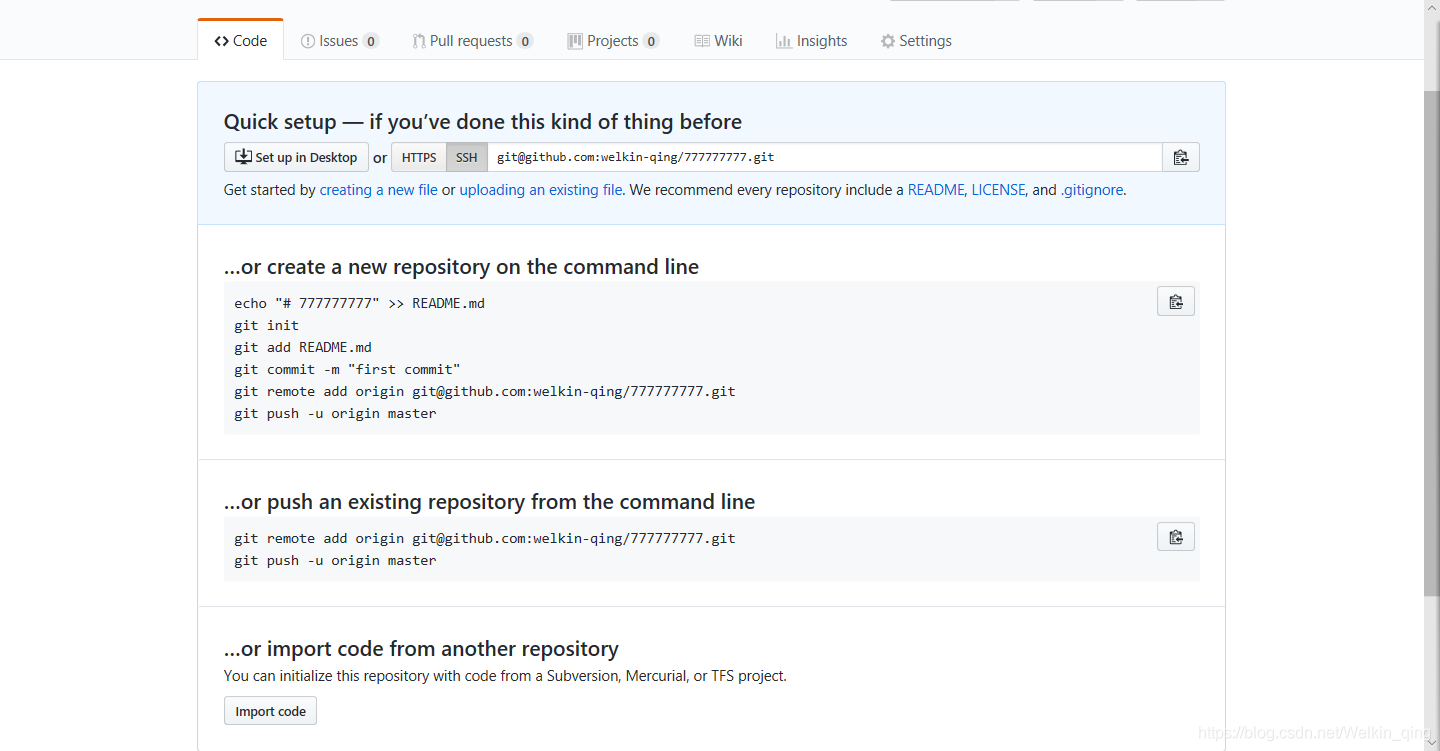Copy the clone URL to clipboard
This screenshot has width=1440, height=751.
[1181, 157]
